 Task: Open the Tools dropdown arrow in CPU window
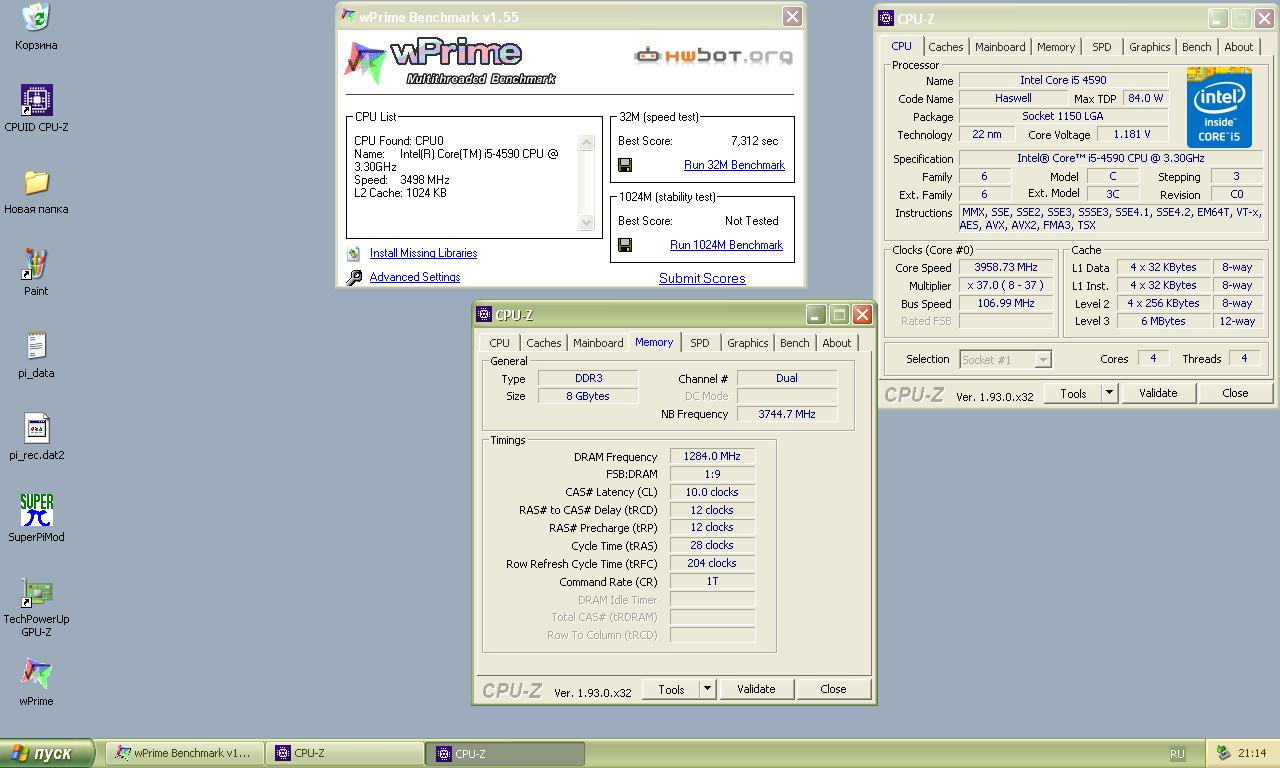tap(1109, 393)
